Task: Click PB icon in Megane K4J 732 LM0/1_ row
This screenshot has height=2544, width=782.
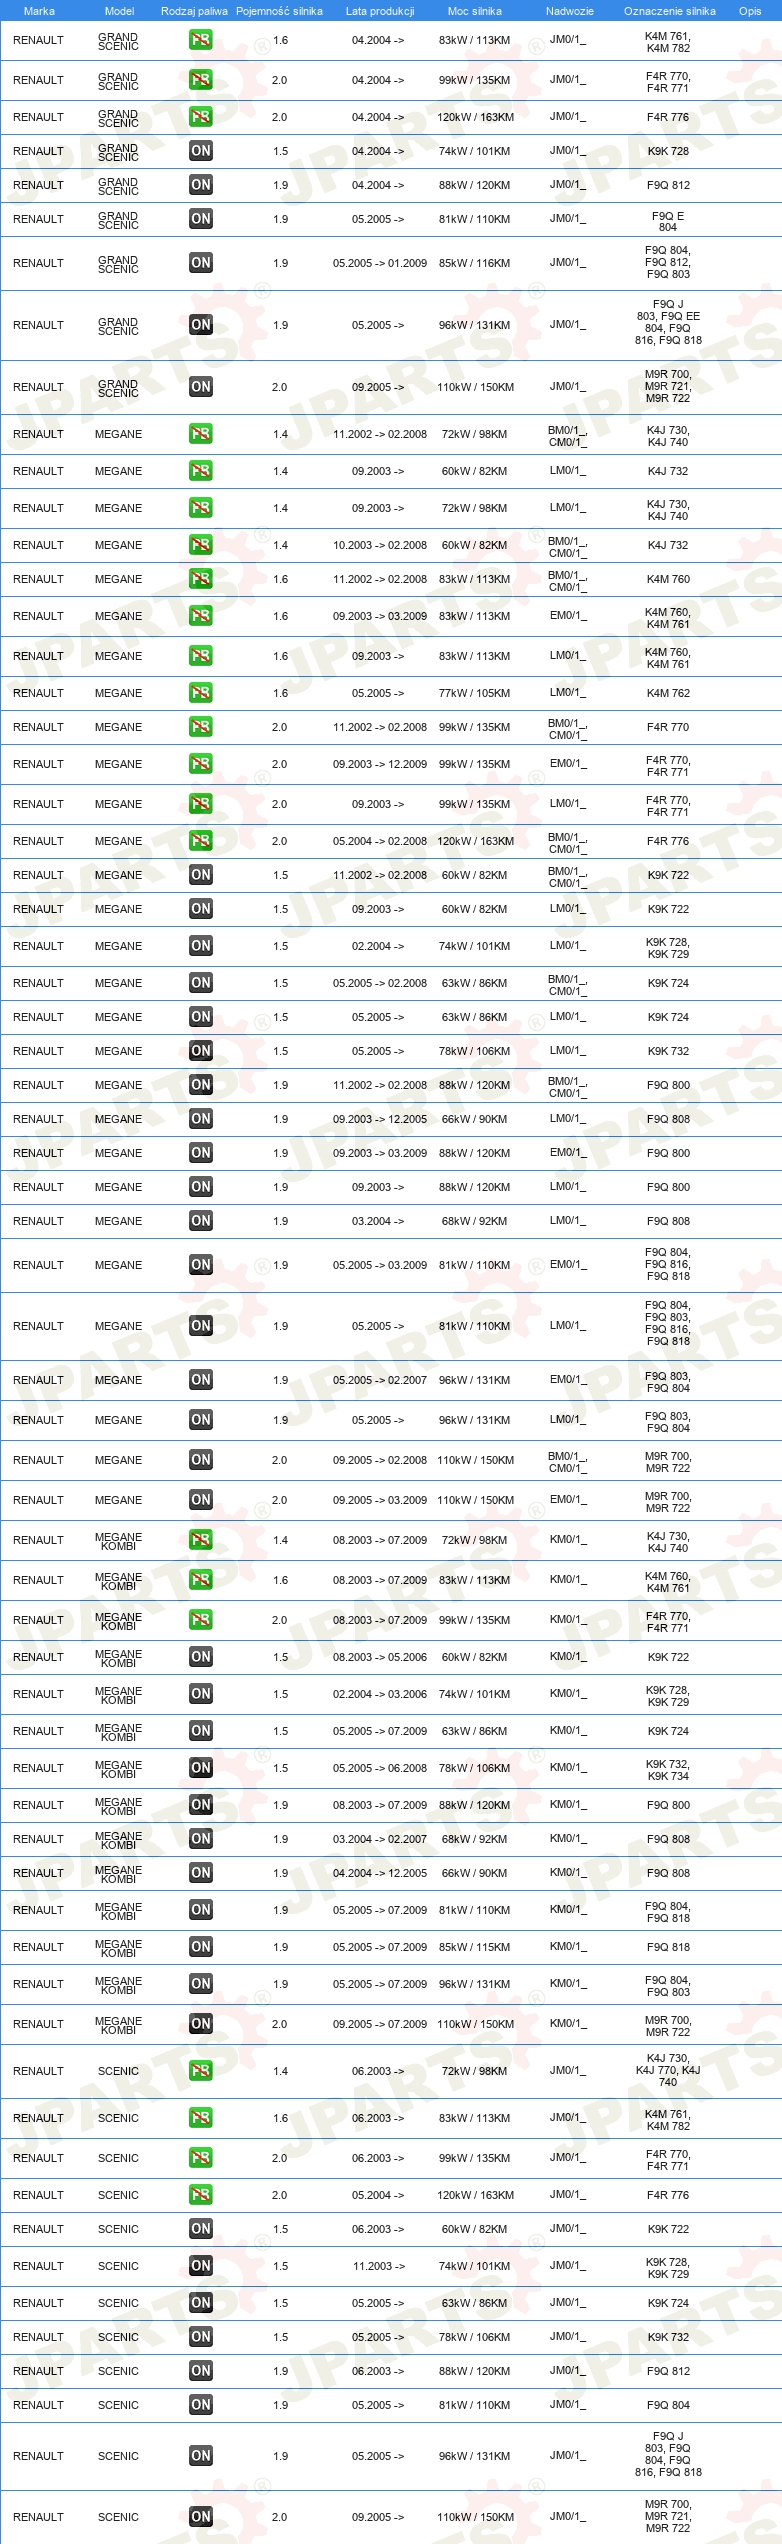Action: (x=200, y=472)
